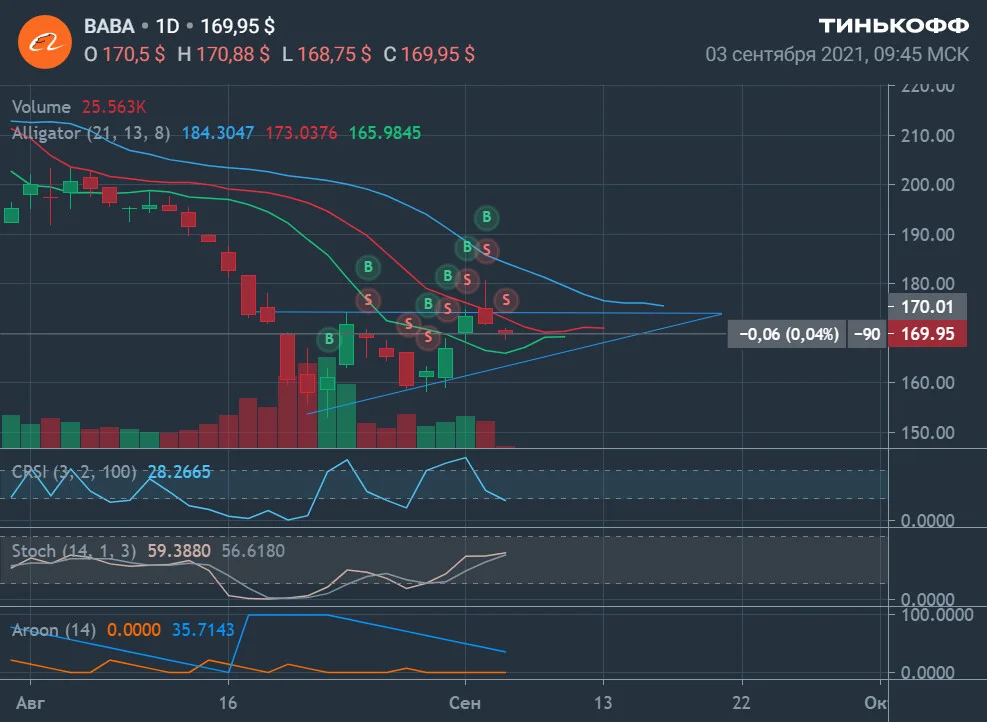
Task: Click the Stoch value 56.6180
Action: [x=253, y=551]
